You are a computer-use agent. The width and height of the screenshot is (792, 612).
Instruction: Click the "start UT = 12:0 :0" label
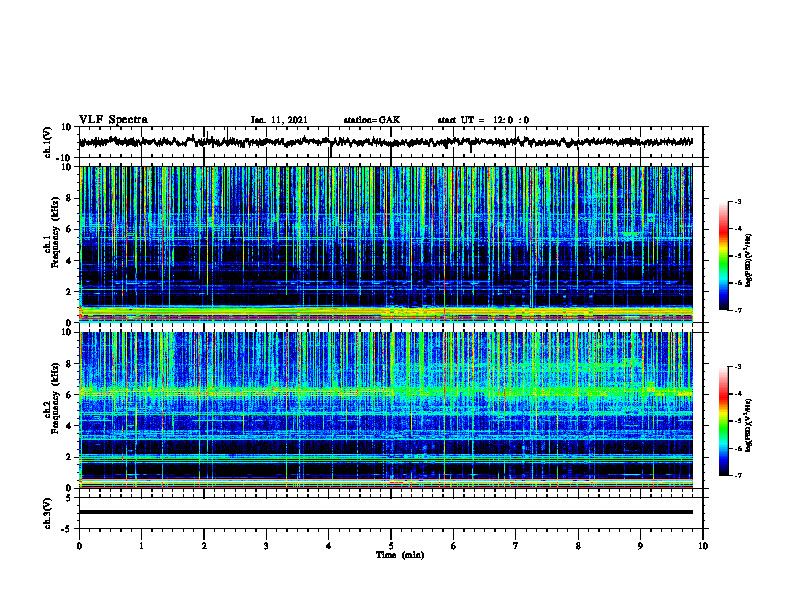(483, 120)
